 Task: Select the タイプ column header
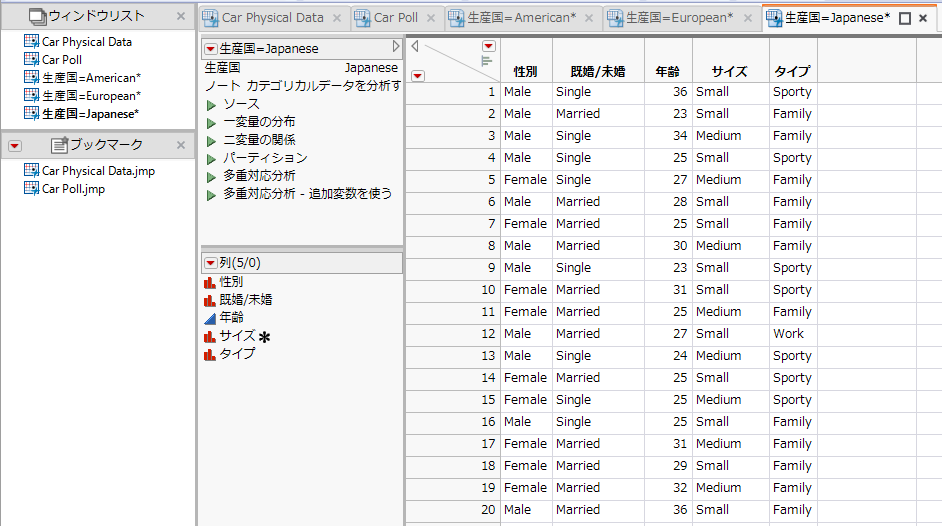pos(792,72)
